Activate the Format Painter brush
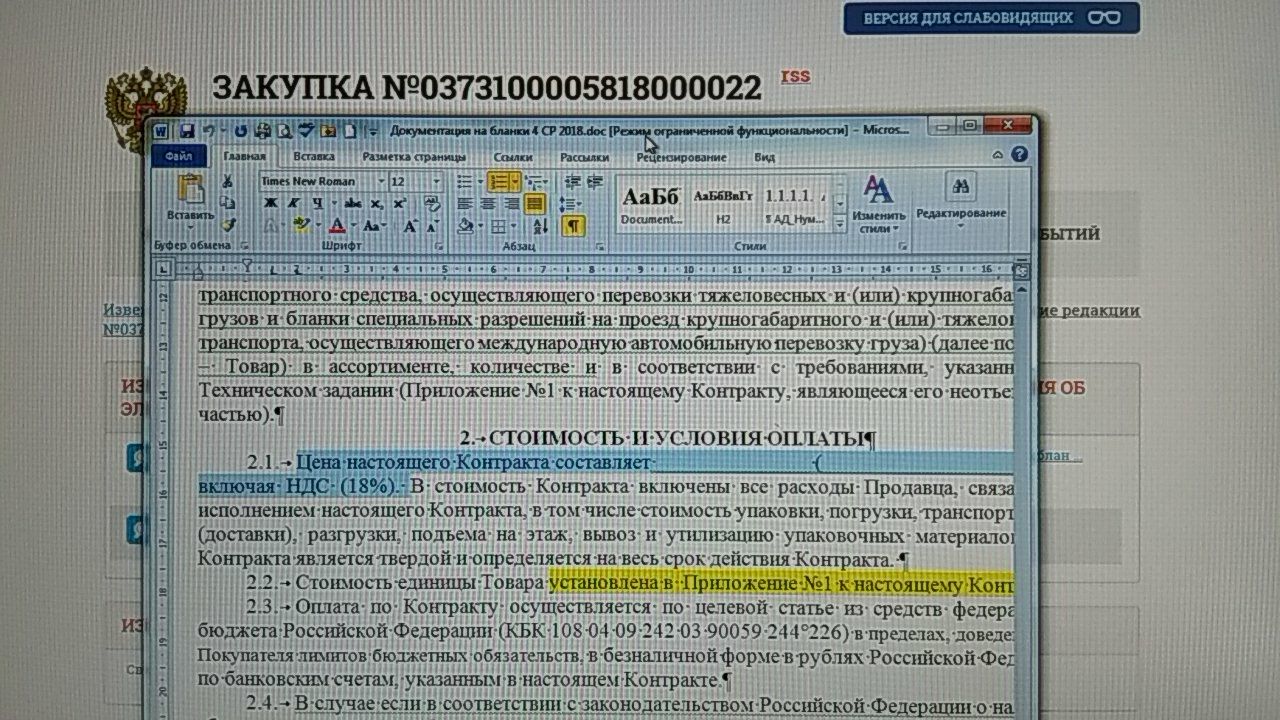This screenshot has width=1280, height=720. coord(228,225)
